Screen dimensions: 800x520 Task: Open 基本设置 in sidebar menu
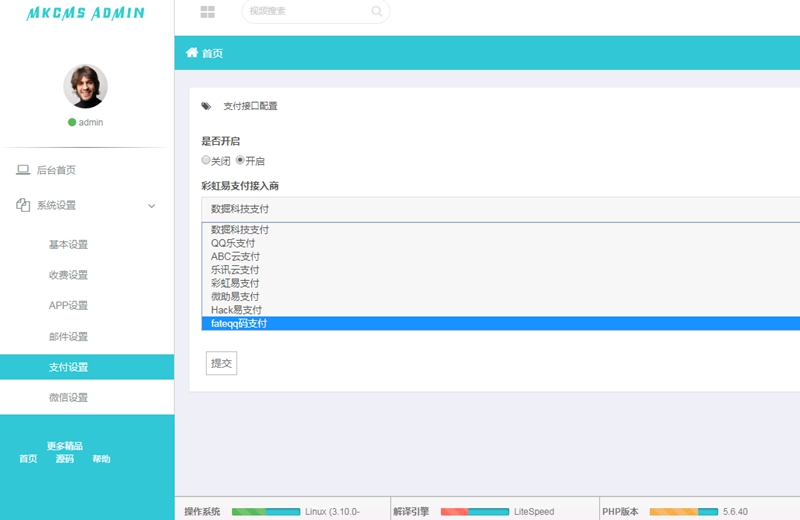tap(68, 245)
